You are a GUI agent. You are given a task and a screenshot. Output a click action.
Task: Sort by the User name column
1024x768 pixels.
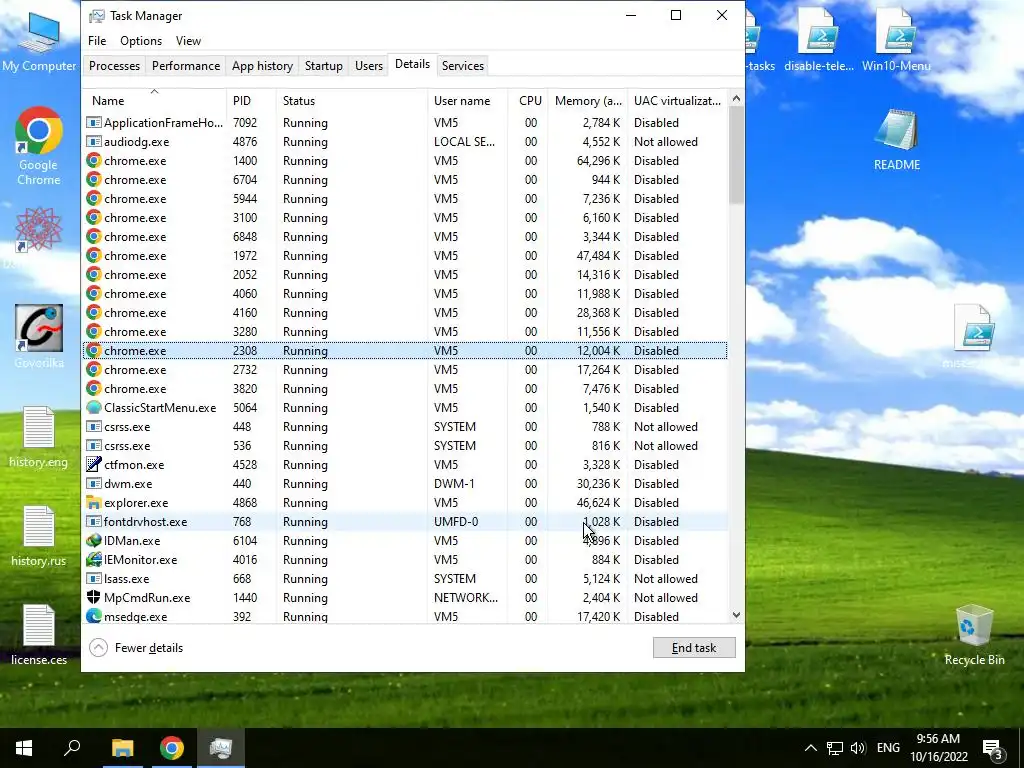(x=468, y=101)
